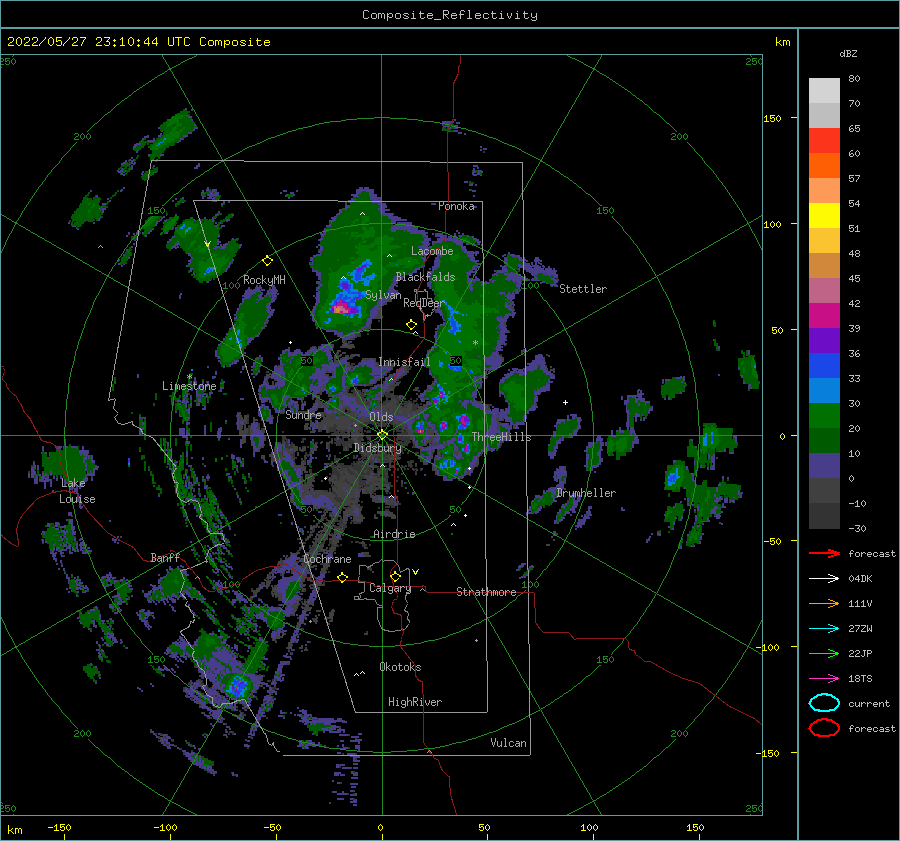Click the radar center diamond between Olds and Didsbury
This screenshot has width=900, height=841.
[382, 435]
